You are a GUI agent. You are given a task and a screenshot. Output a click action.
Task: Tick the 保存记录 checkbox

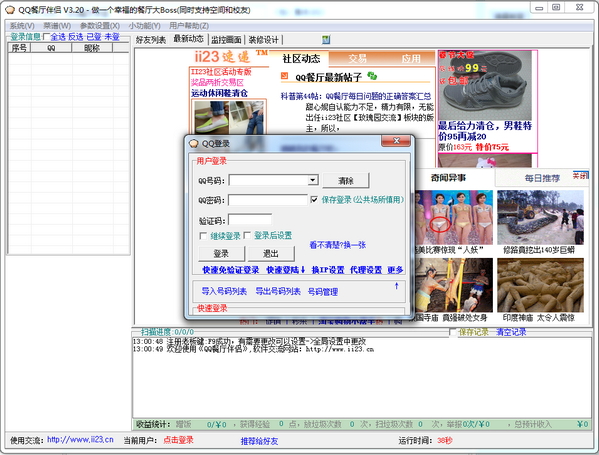coord(453,332)
